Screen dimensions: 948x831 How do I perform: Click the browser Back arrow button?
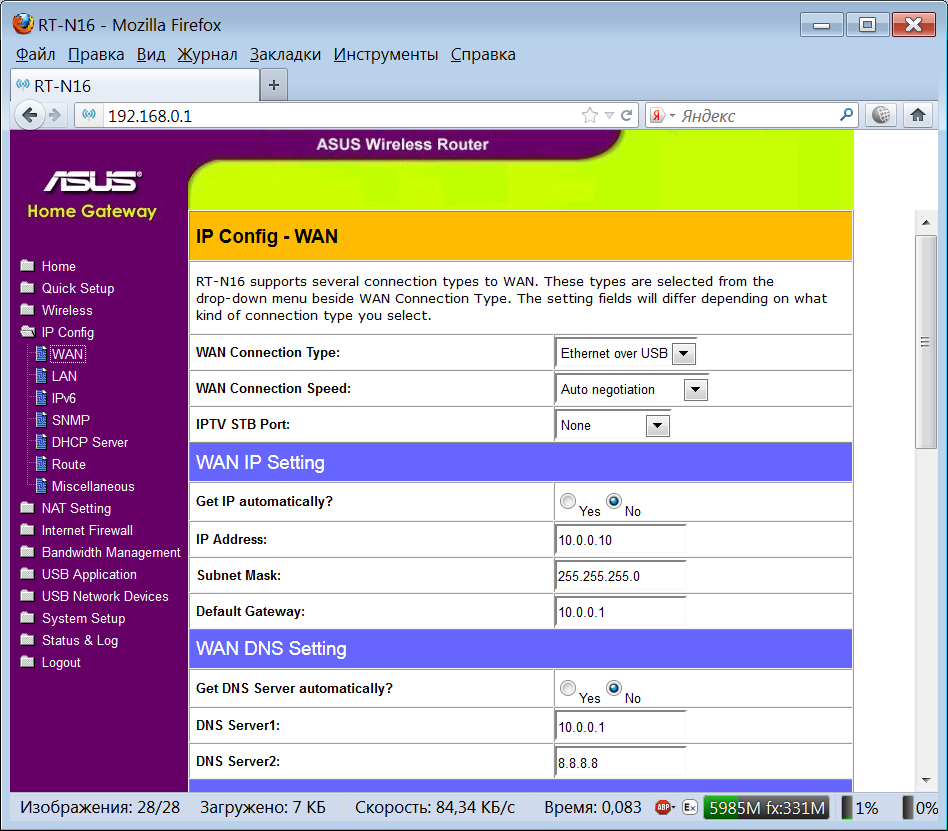click(x=30, y=115)
